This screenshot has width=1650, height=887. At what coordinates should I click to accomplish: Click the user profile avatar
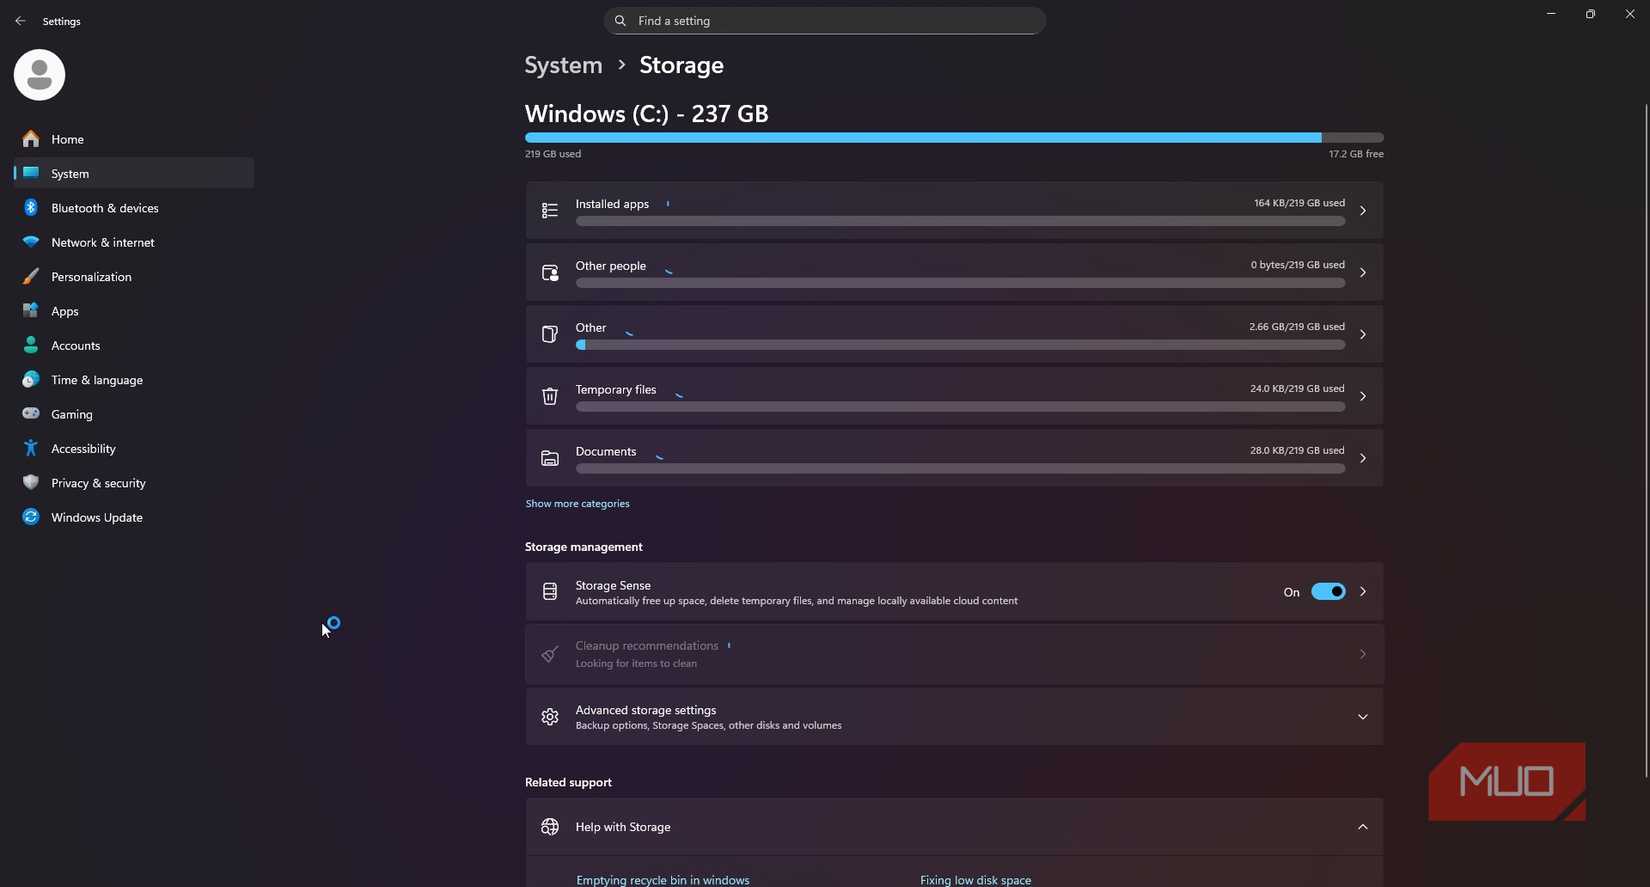(x=40, y=75)
